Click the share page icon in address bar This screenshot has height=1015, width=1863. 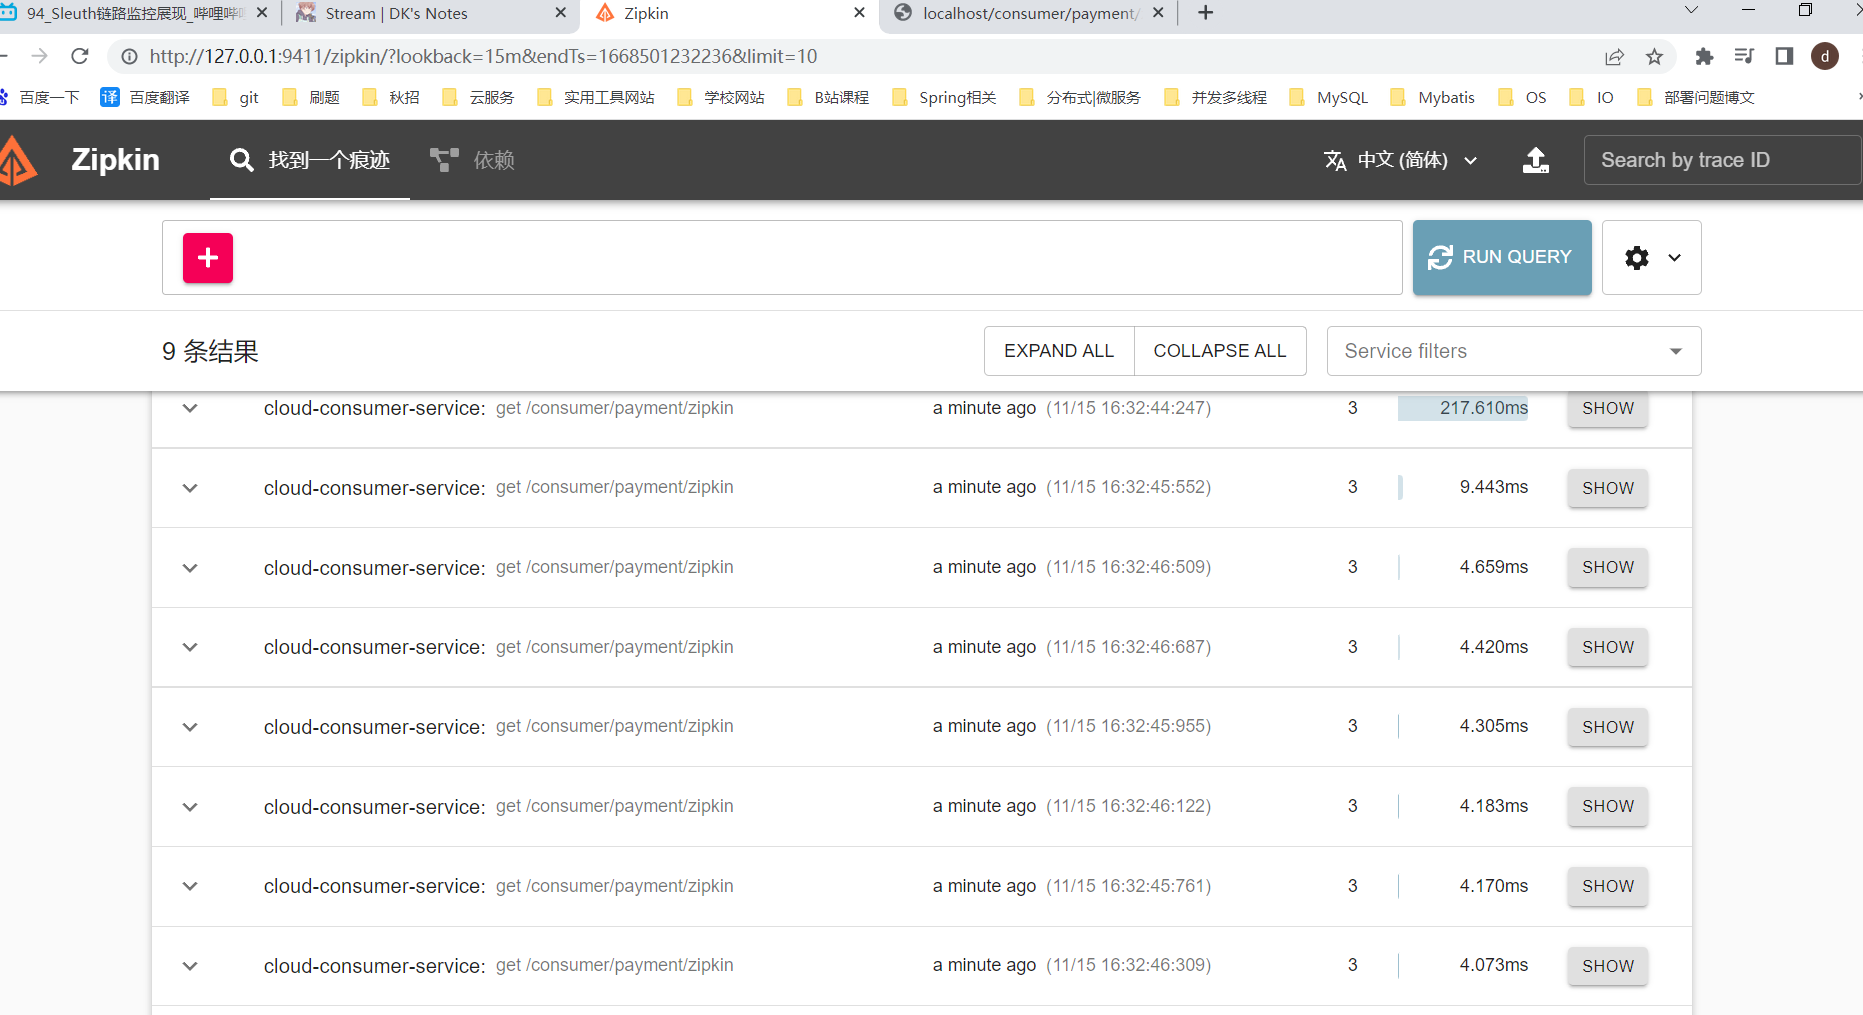[x=1614, y=57]
